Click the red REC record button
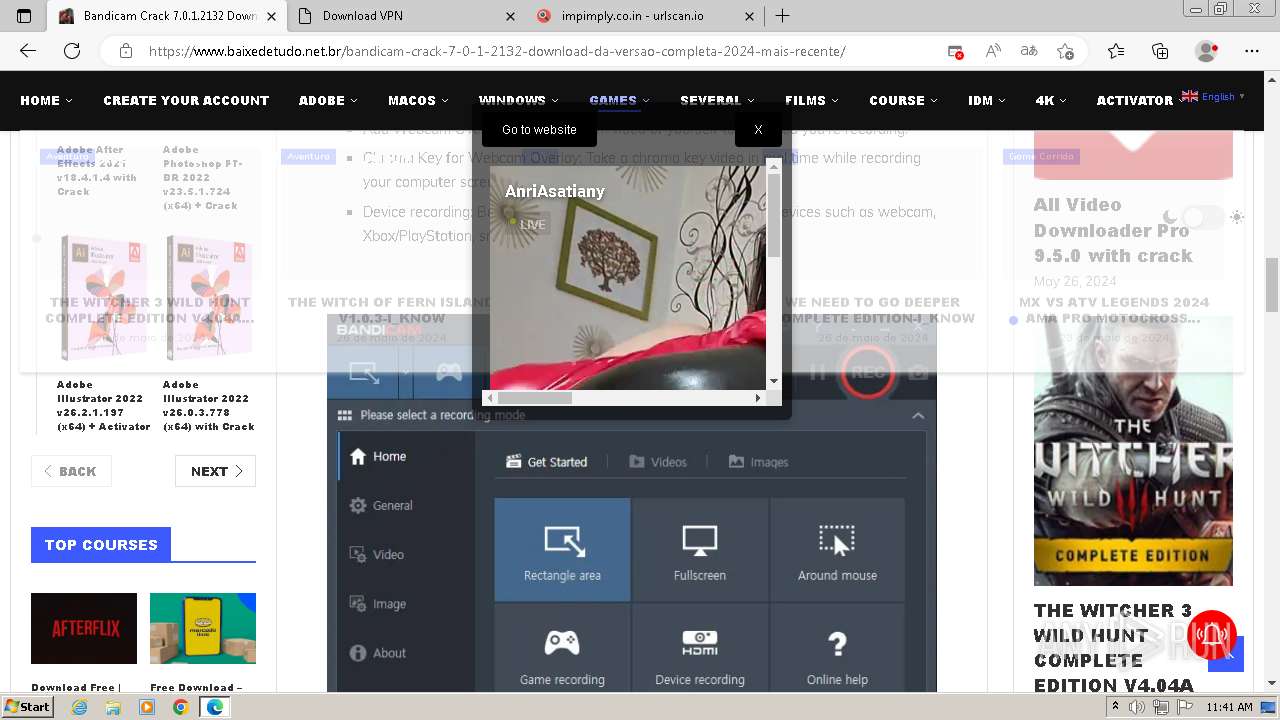Image resolution: width=1280 pixels, height=720 pixels. [866, 372]
